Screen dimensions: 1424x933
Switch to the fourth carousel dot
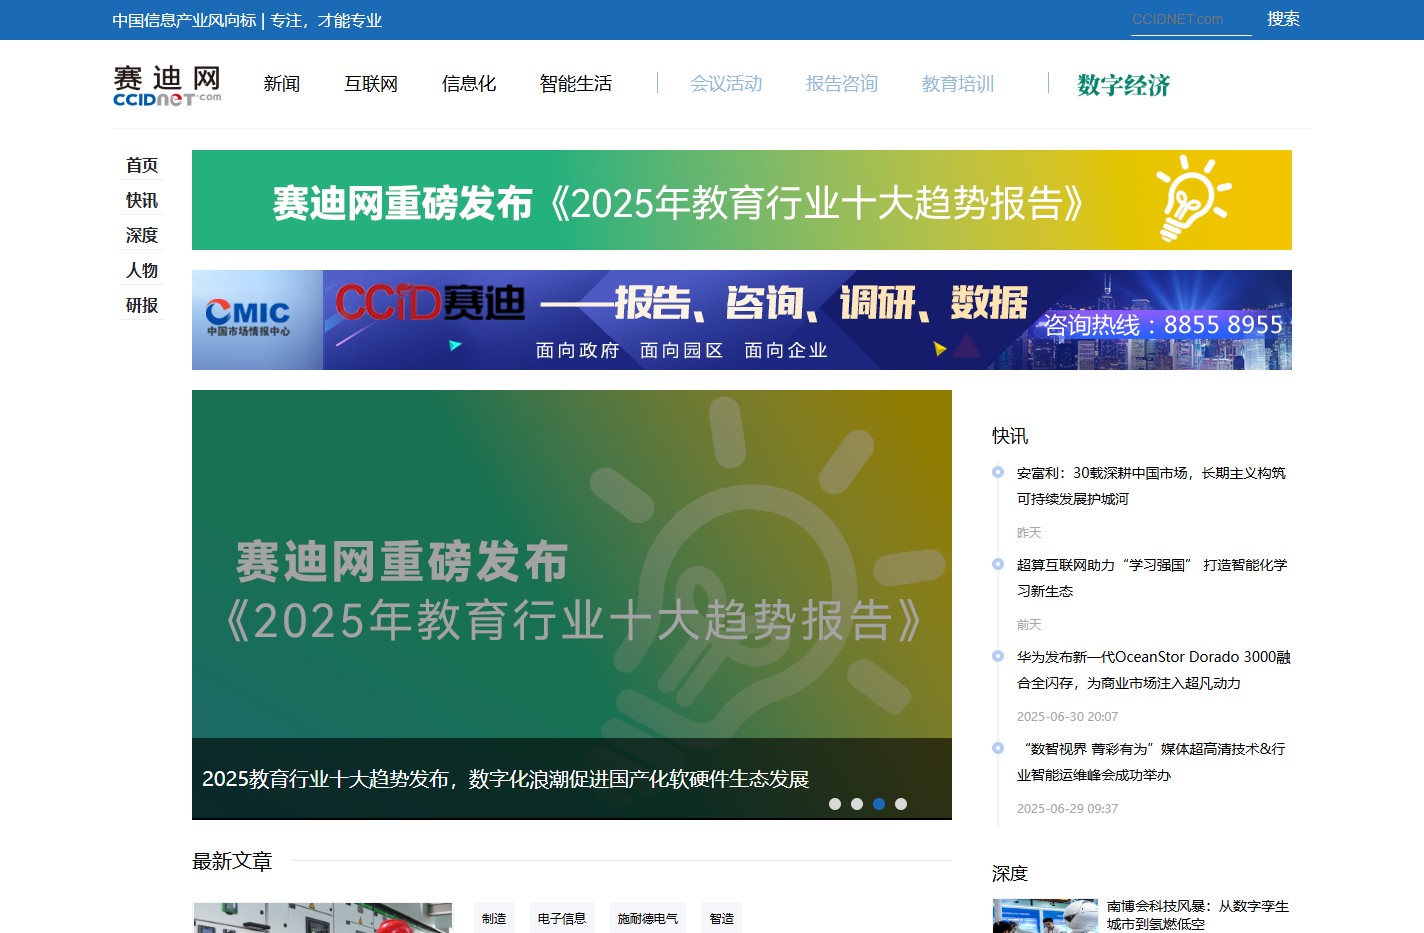pos(901,804)
